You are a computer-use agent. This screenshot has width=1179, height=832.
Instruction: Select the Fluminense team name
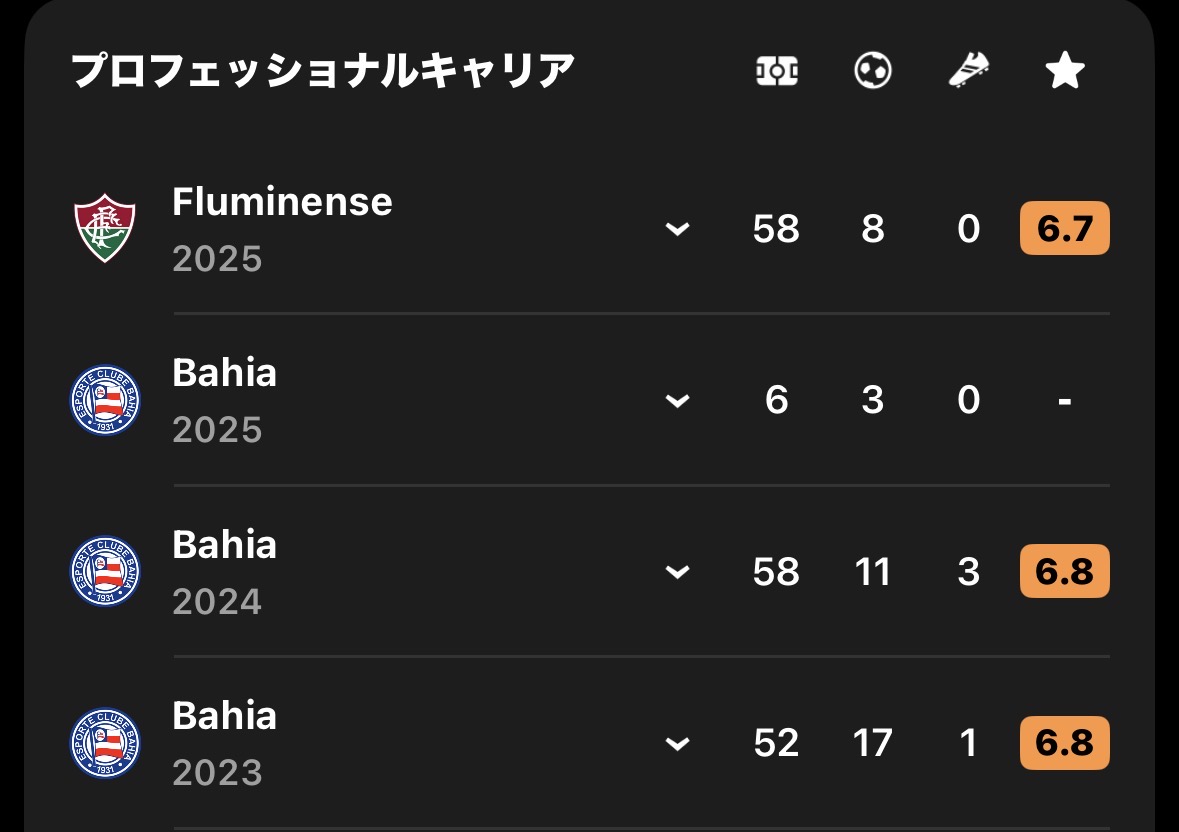(282, 202)
